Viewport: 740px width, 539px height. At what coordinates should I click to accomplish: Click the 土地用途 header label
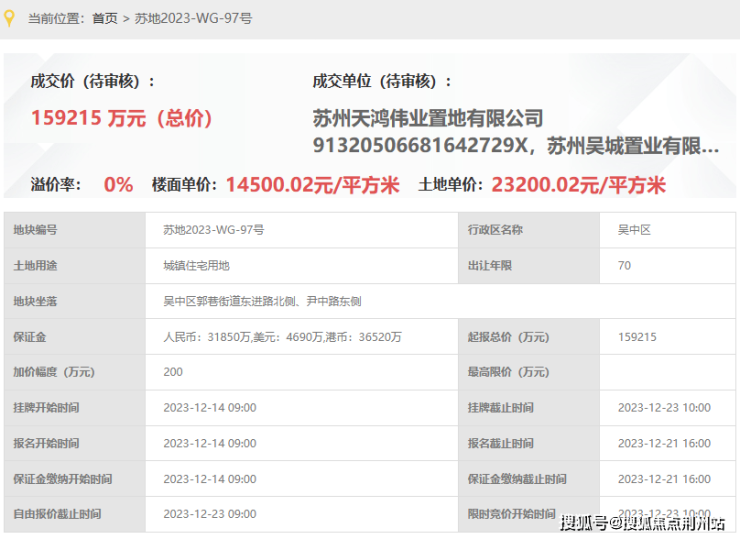point(35,266)
